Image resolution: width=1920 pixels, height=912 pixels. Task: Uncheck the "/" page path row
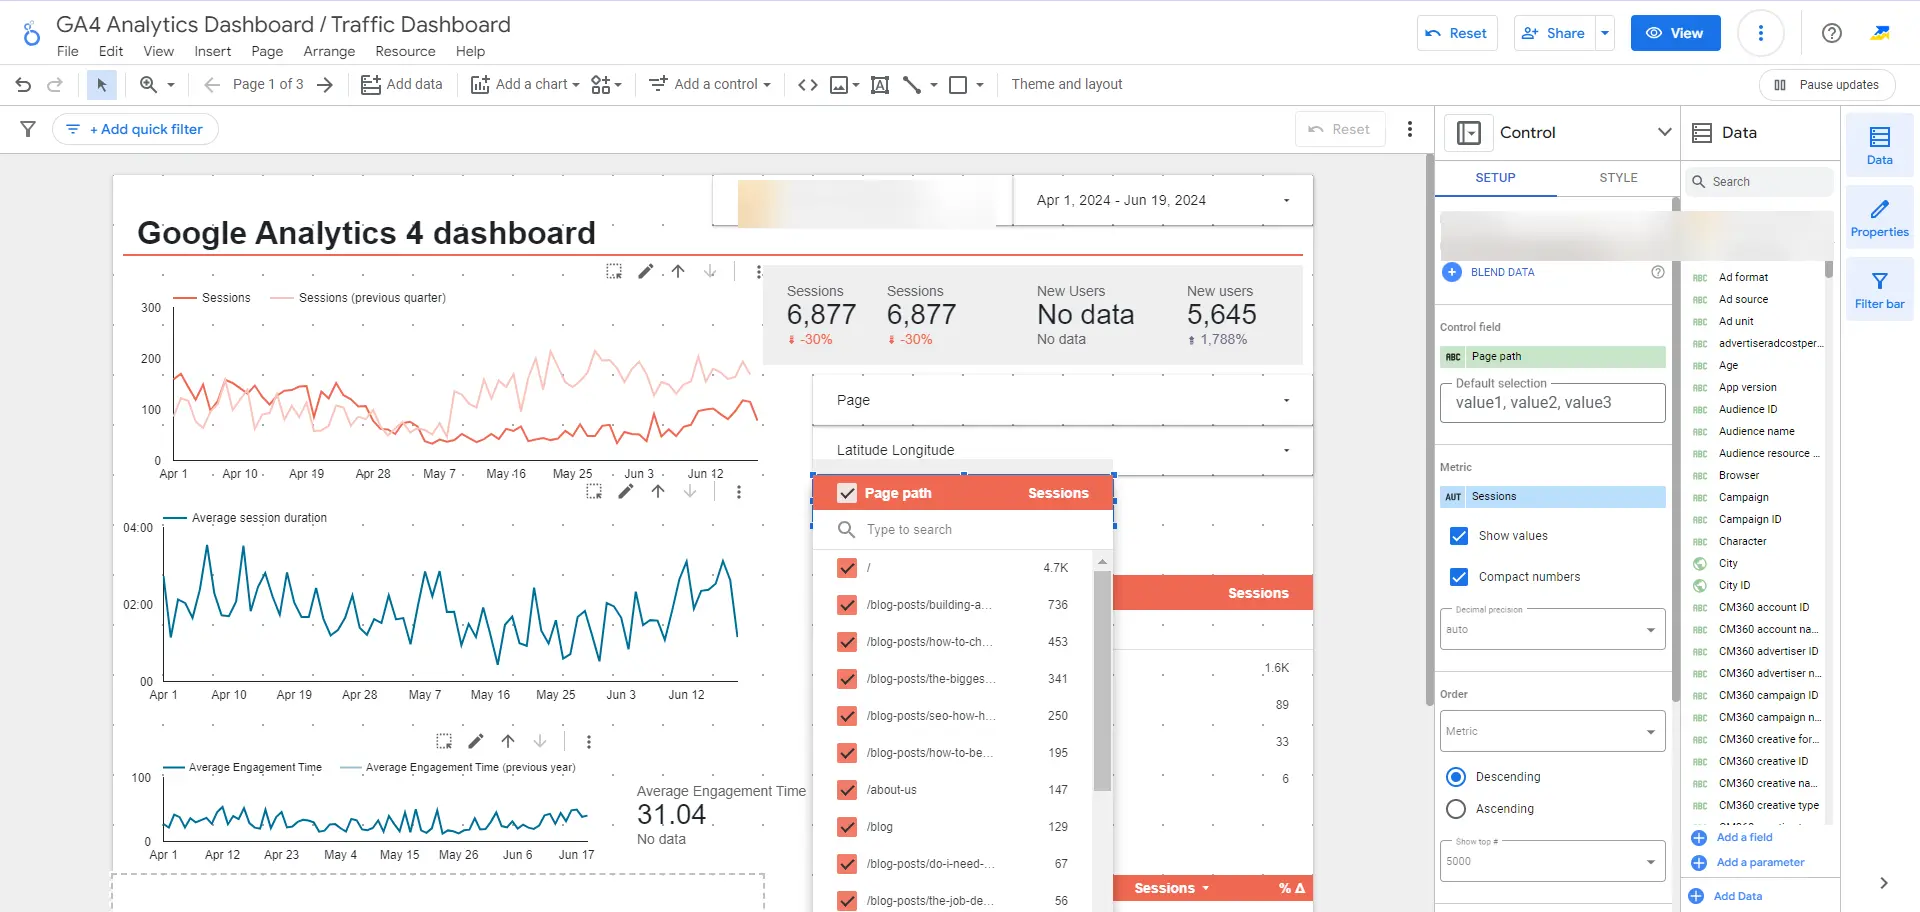(x=847, y=568)
